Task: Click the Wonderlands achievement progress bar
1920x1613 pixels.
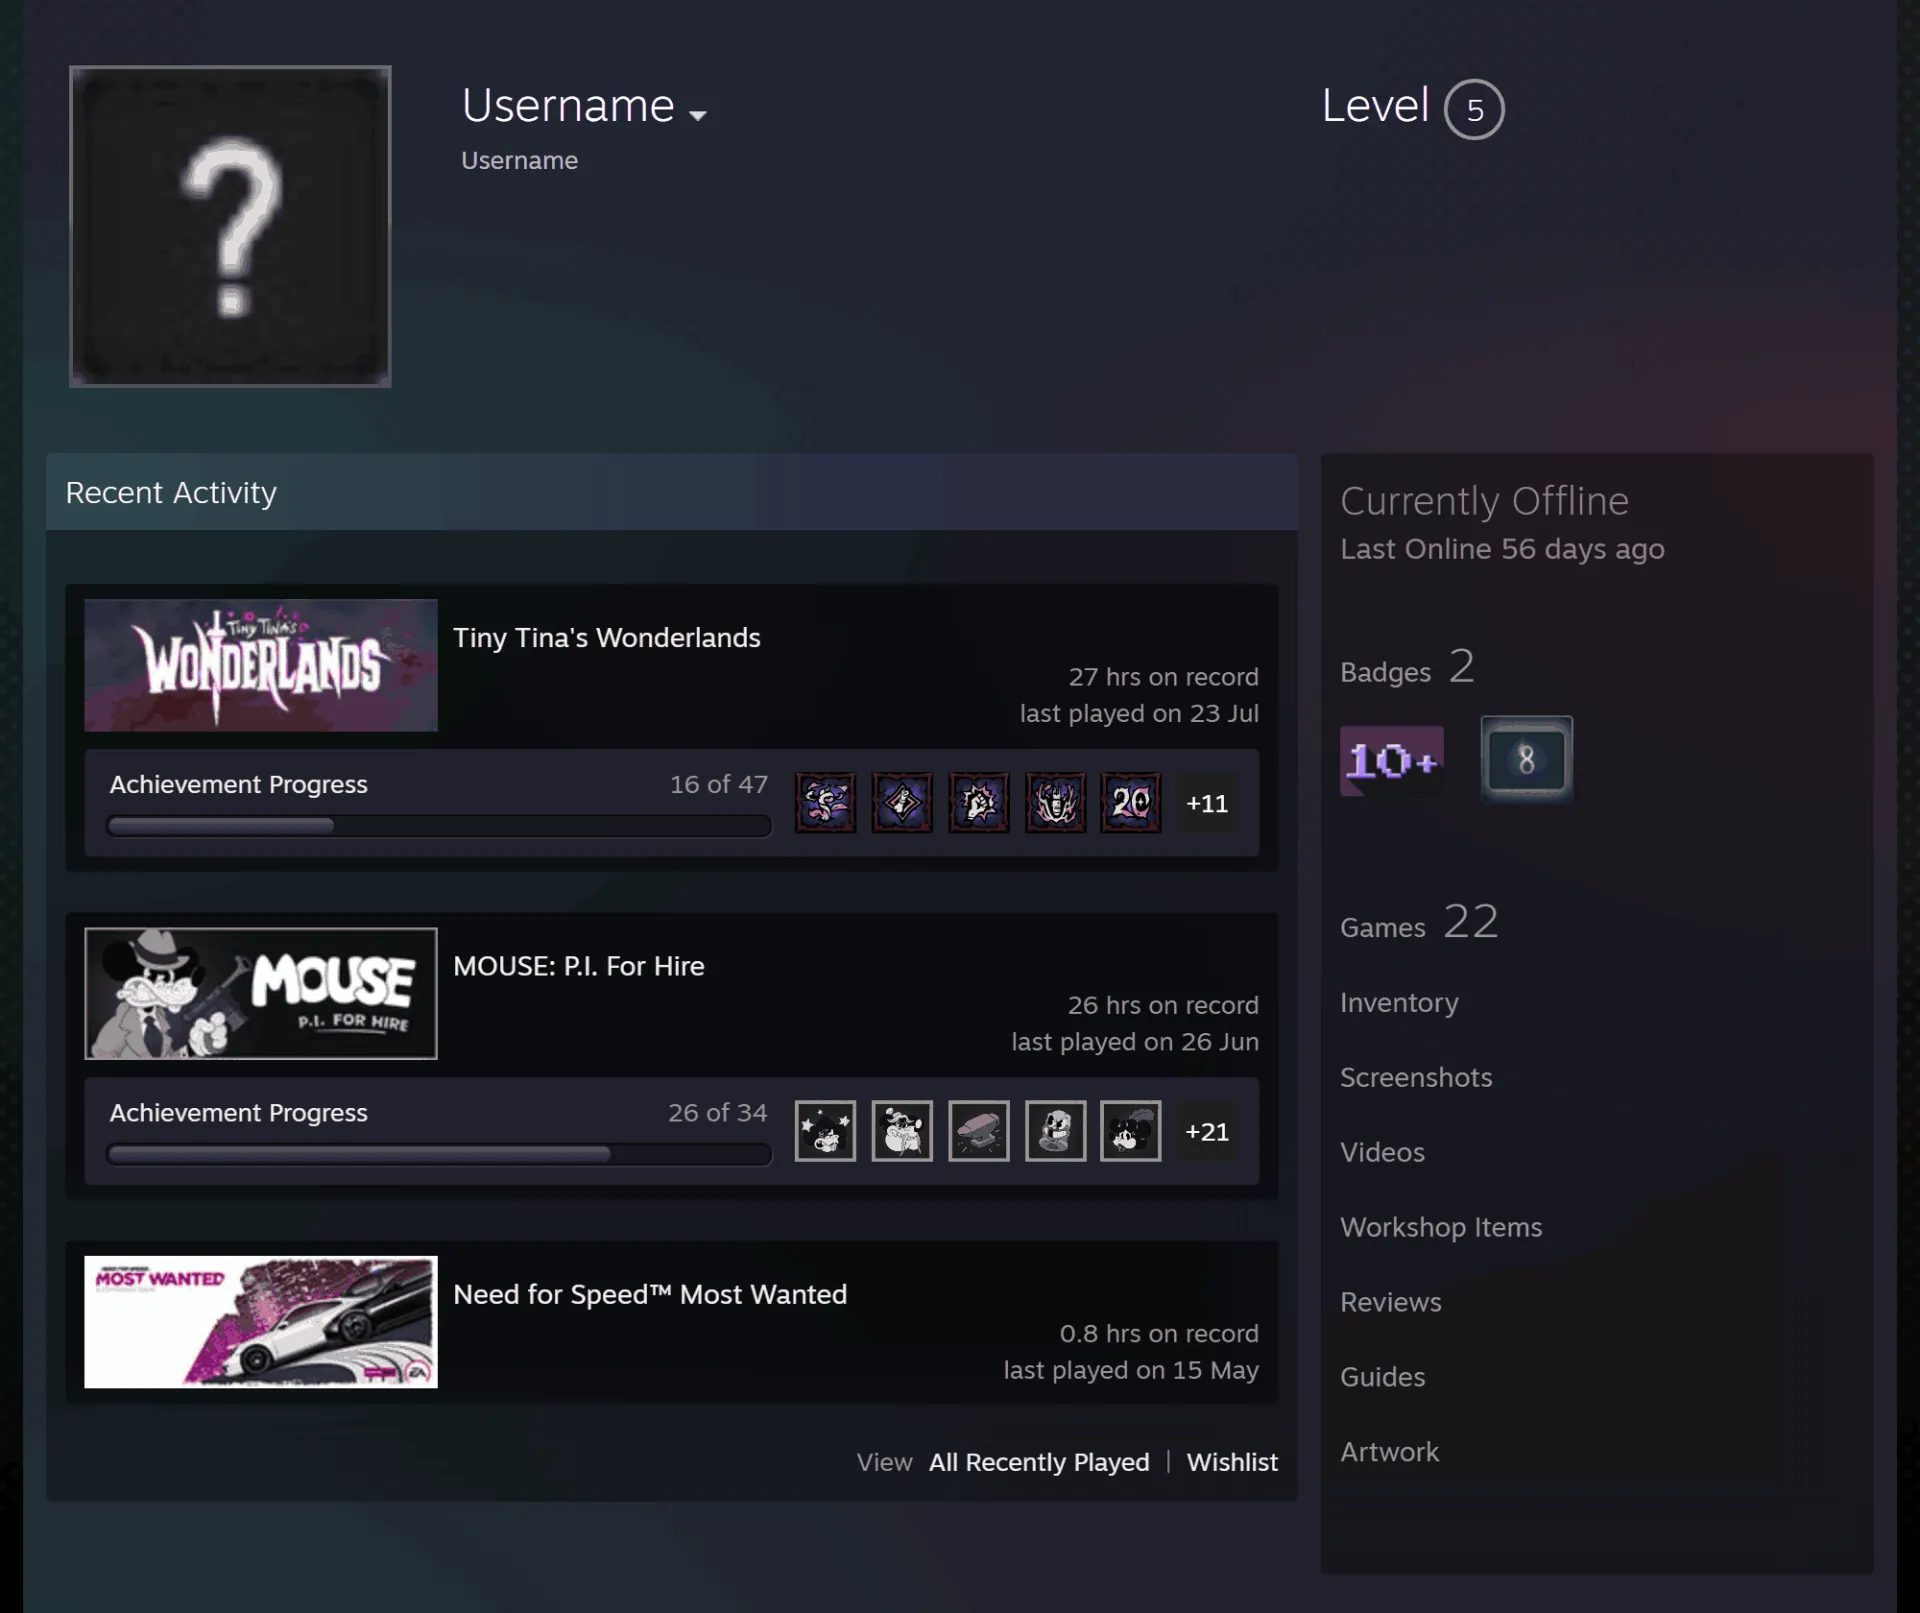Action: (439, 826)
